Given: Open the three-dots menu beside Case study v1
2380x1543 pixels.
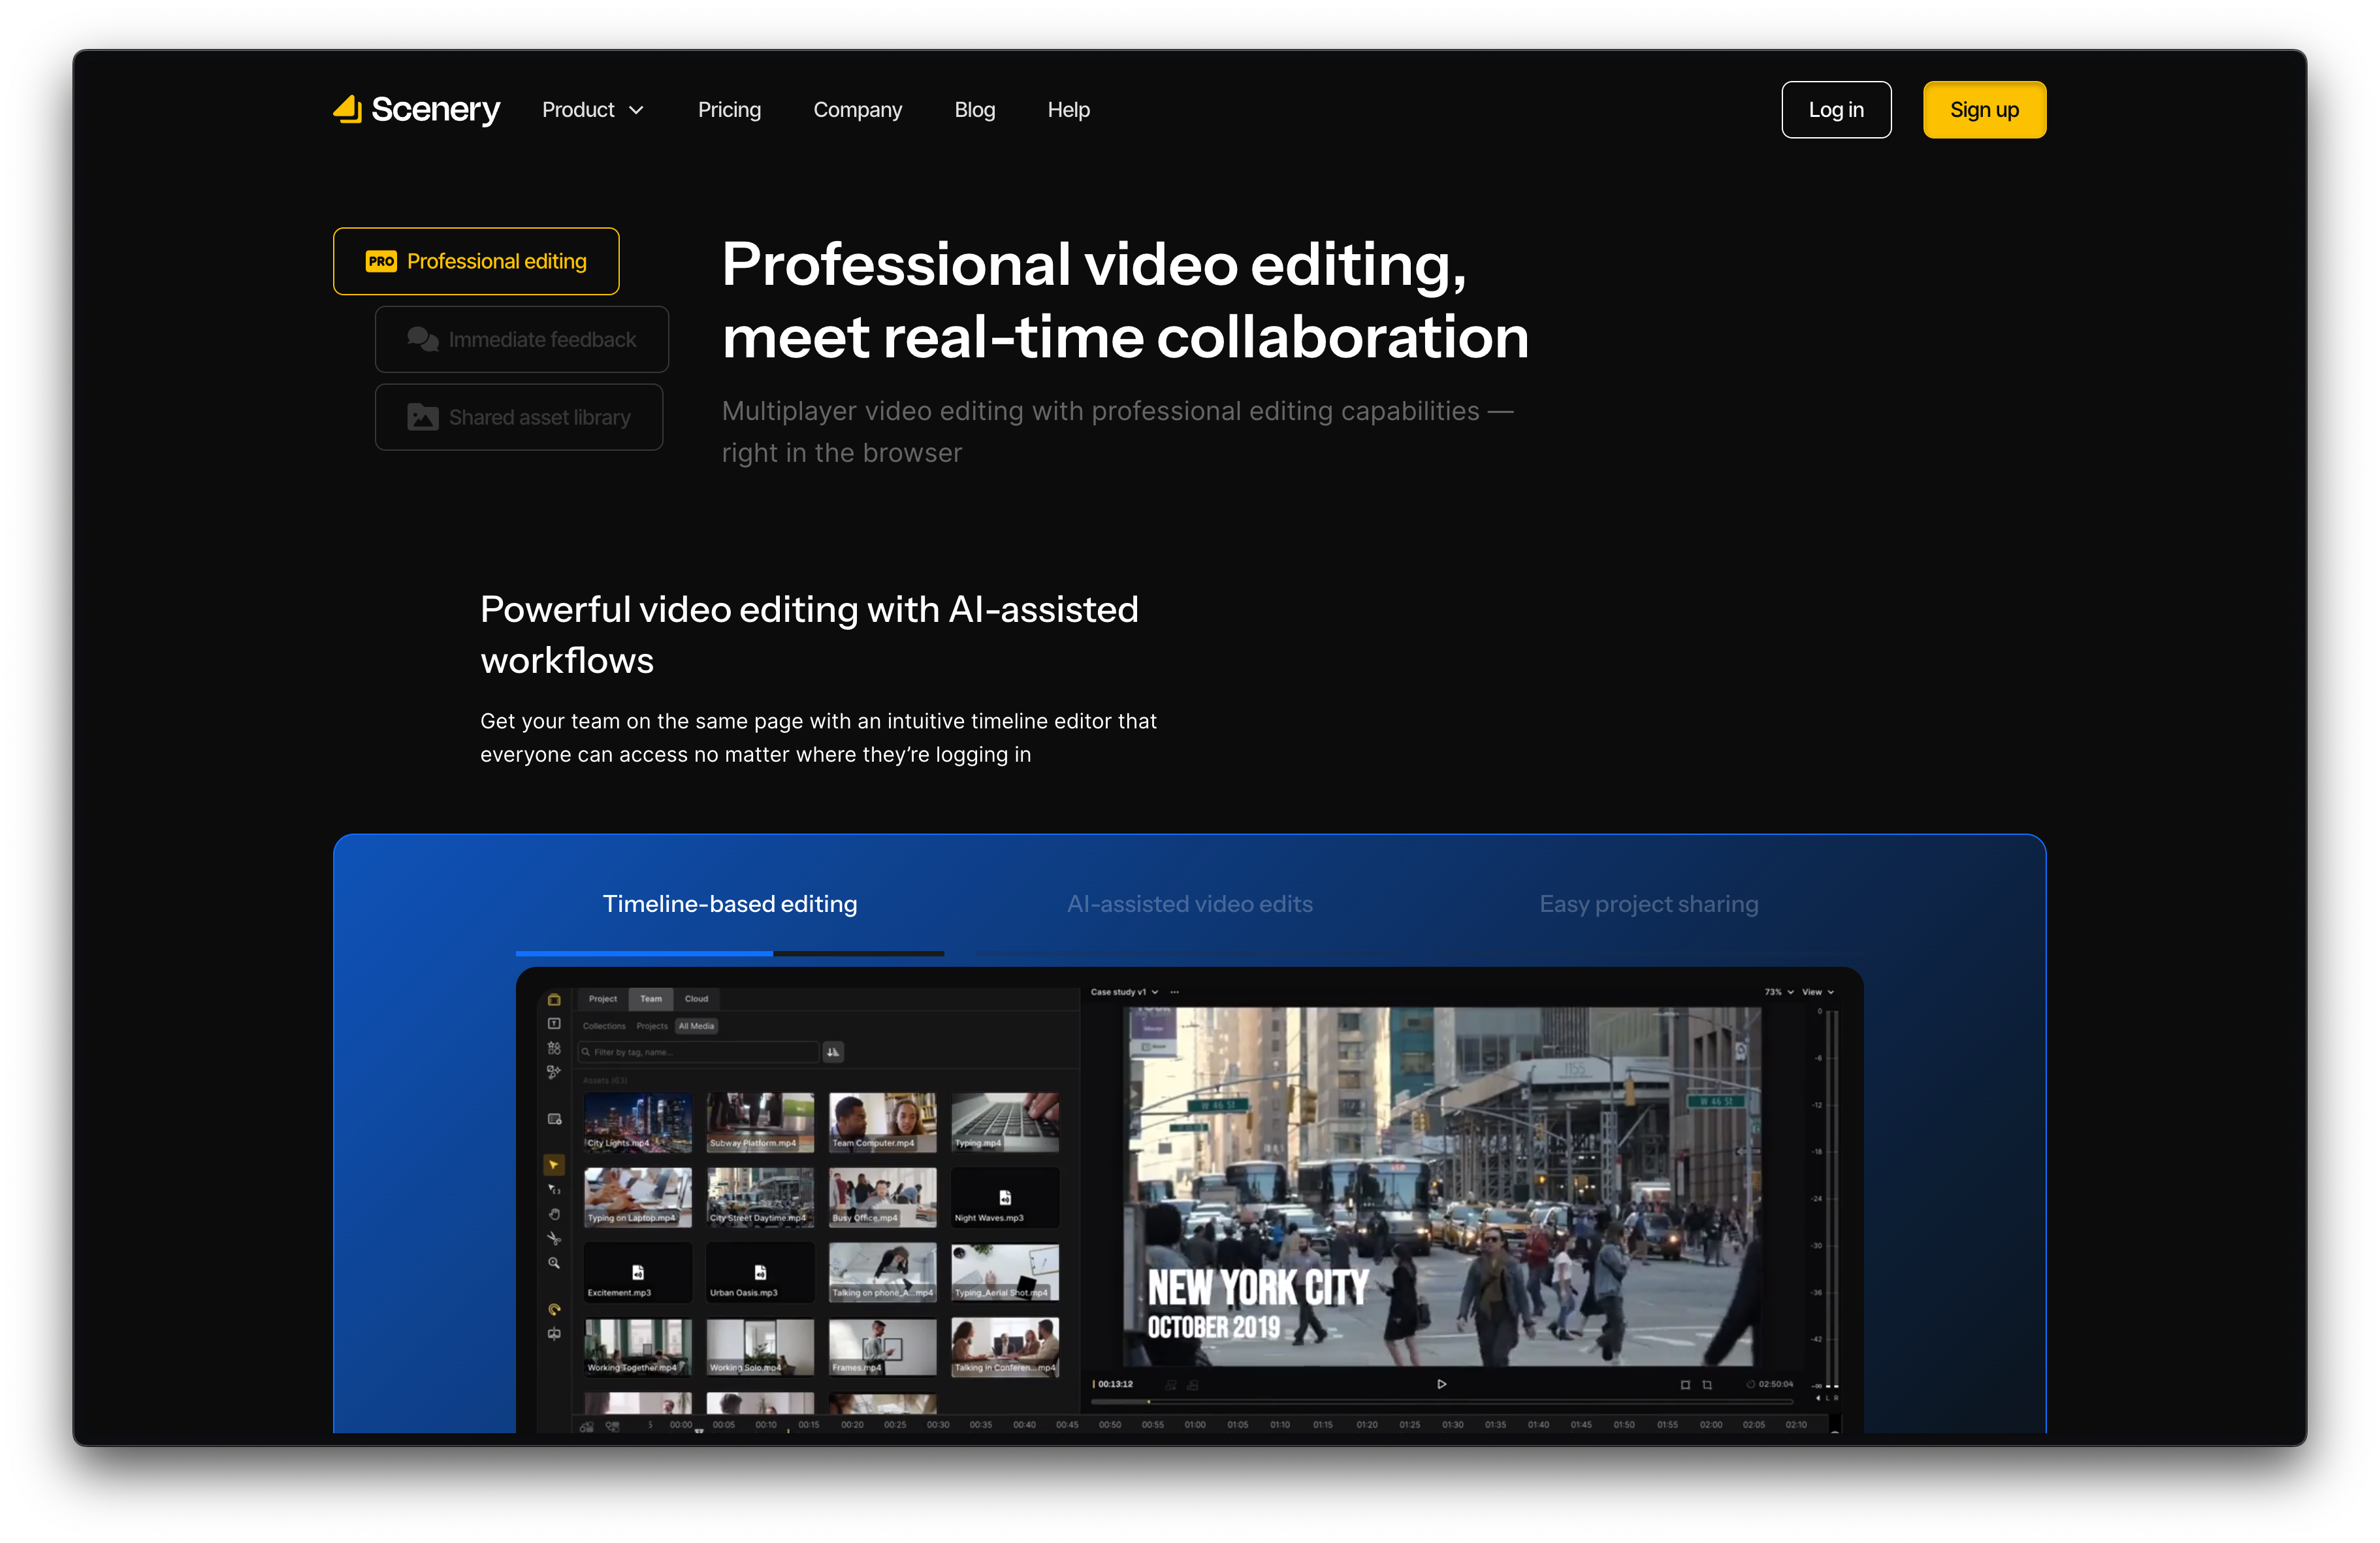Looking at the screenshot, I should tap(1175, 992).
